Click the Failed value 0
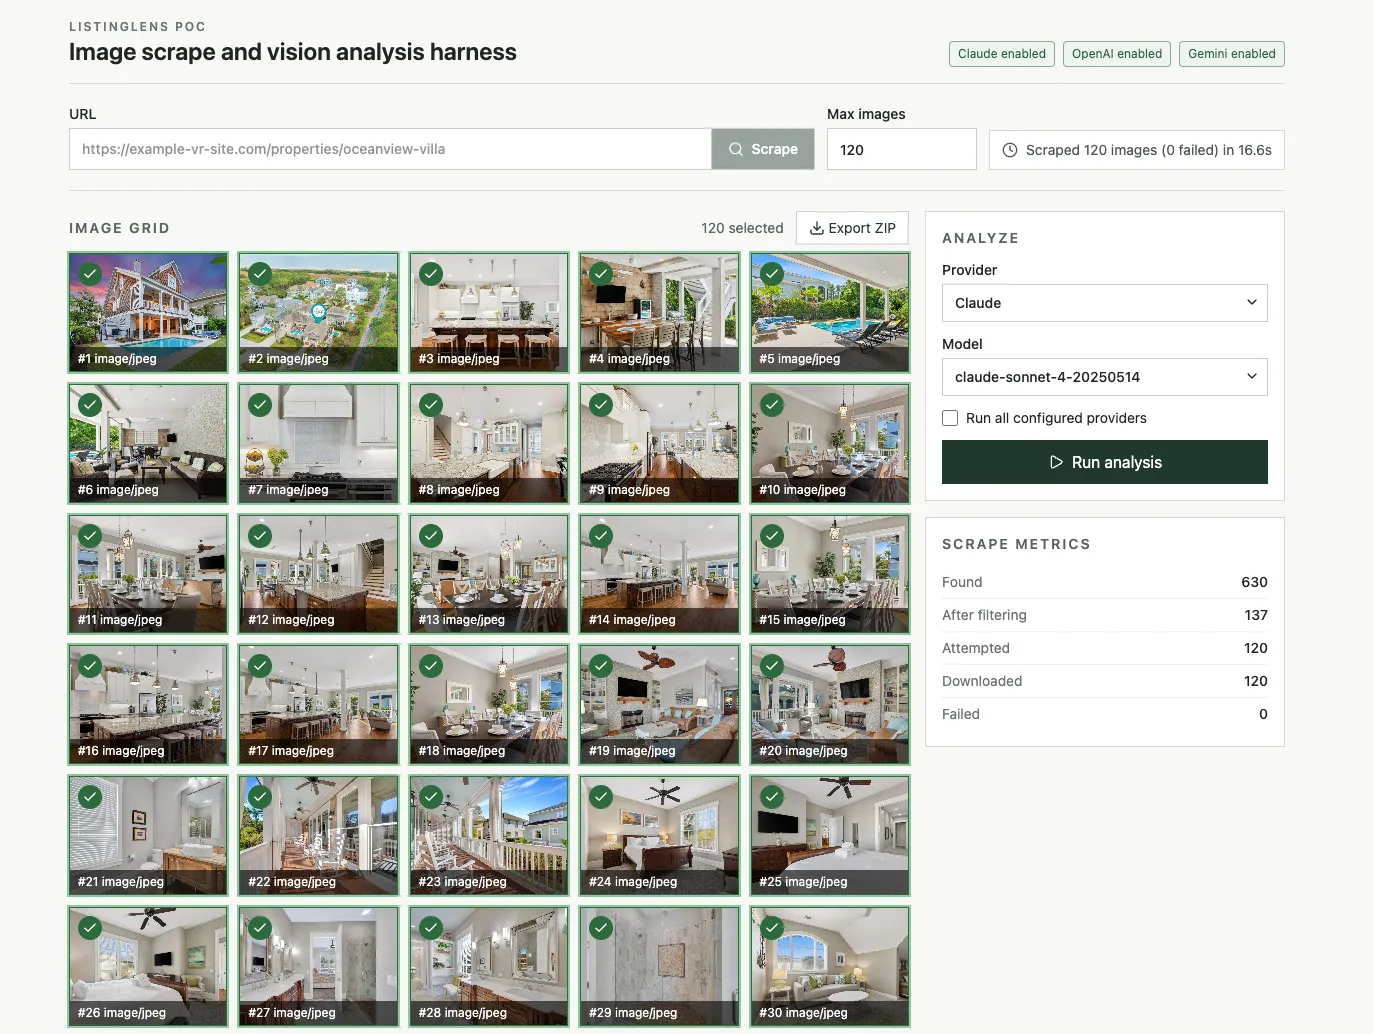 click(1263, 714)
